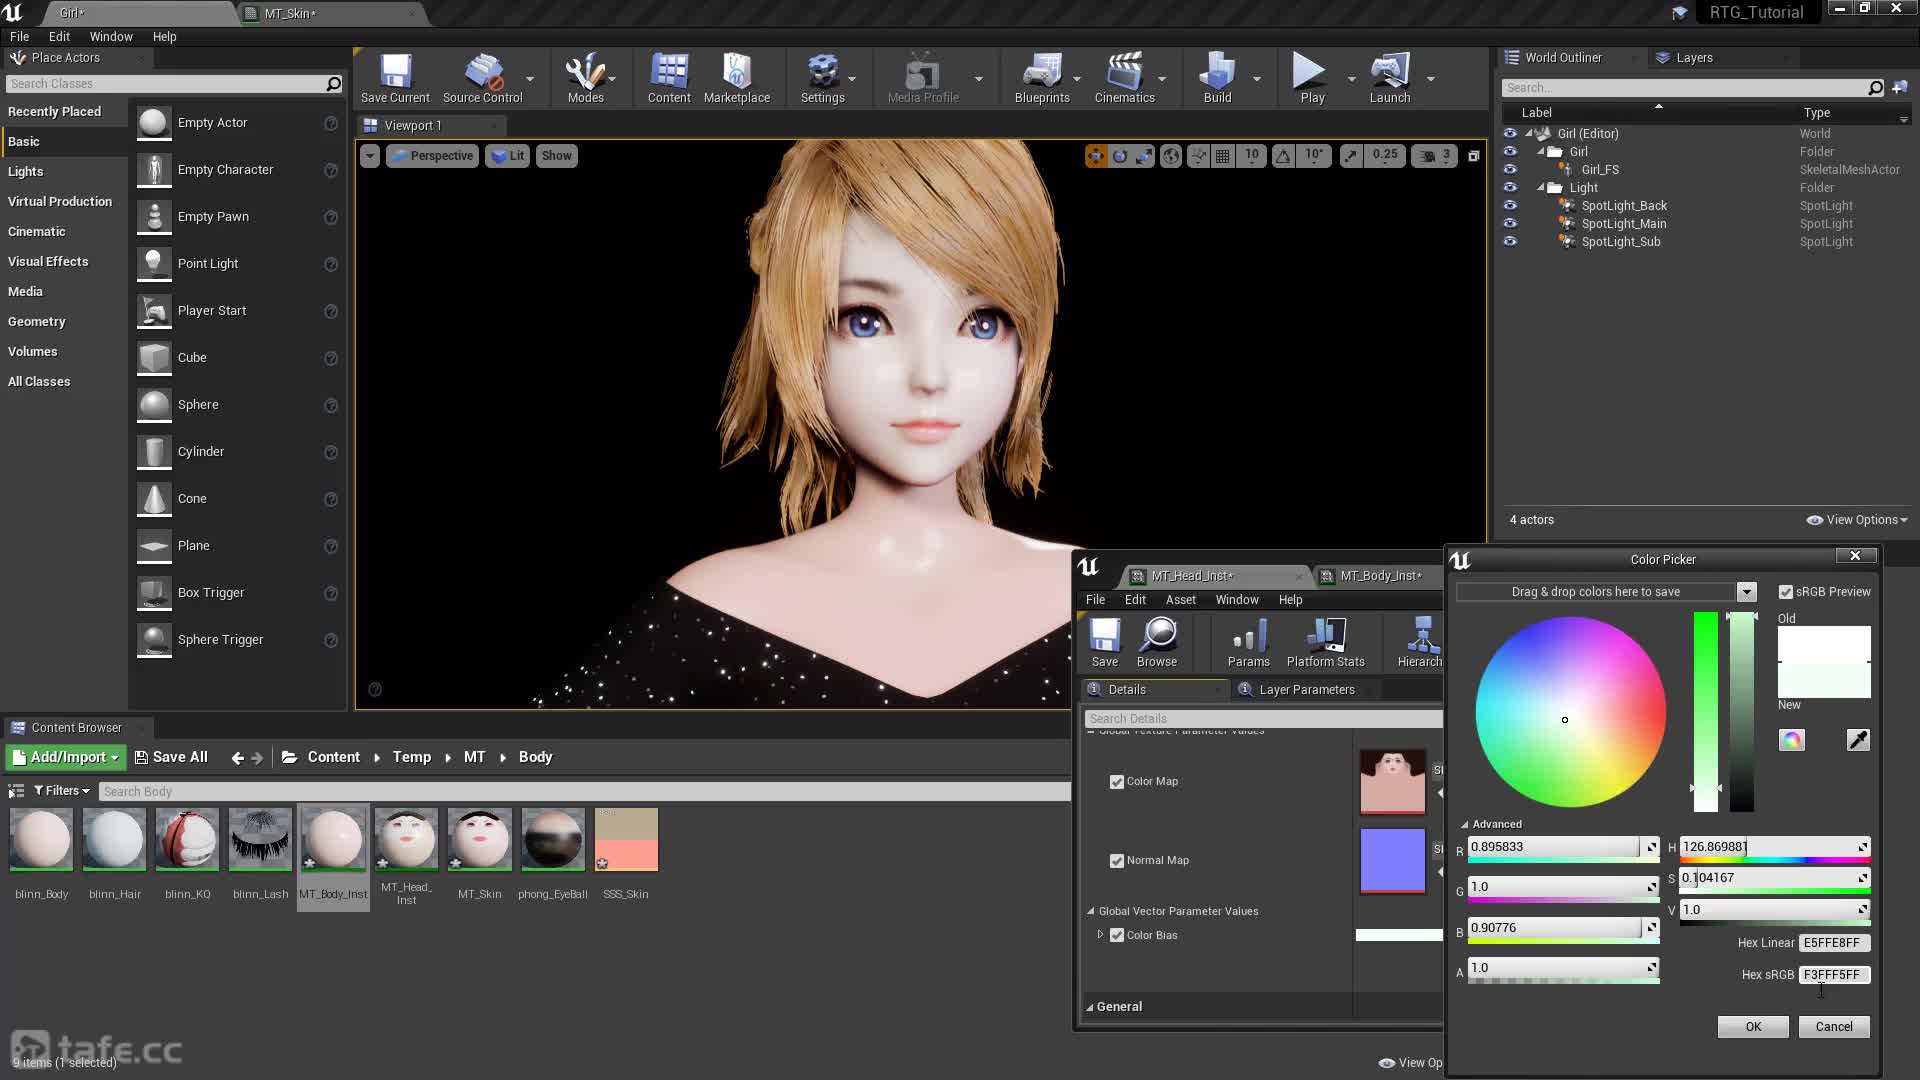This screenshot has height=1080, width=1920.
Task: Open the View Options dropdown in the World Outliner
Action: click(1857, 520)
